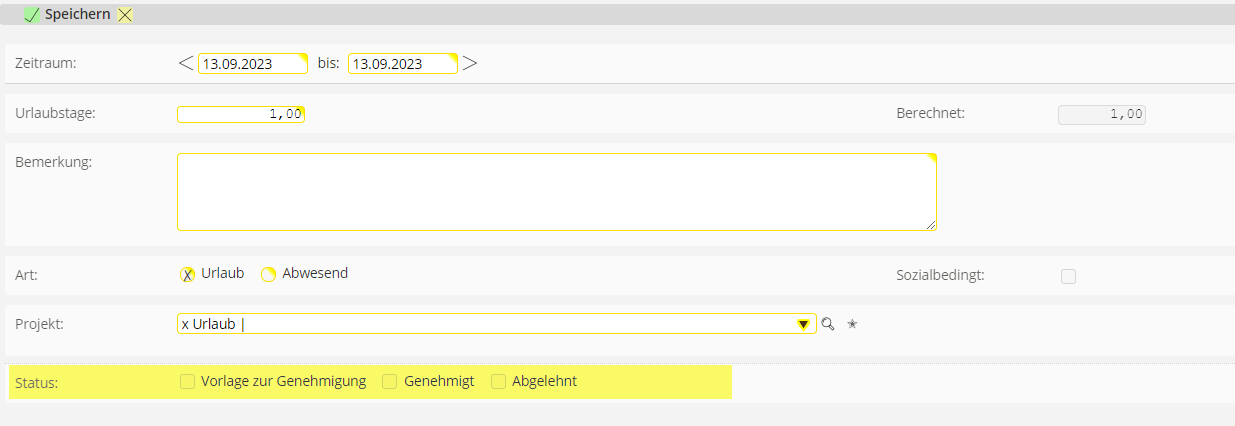Click the Speichern button label
Screen dimensions: 1235x426
coord(77,15)
